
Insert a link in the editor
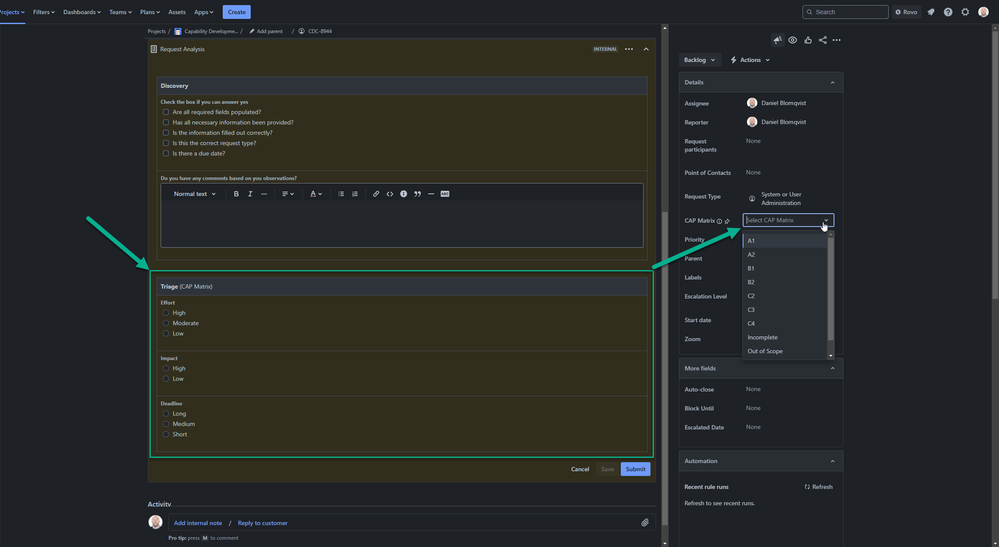(x=376, y=194)
